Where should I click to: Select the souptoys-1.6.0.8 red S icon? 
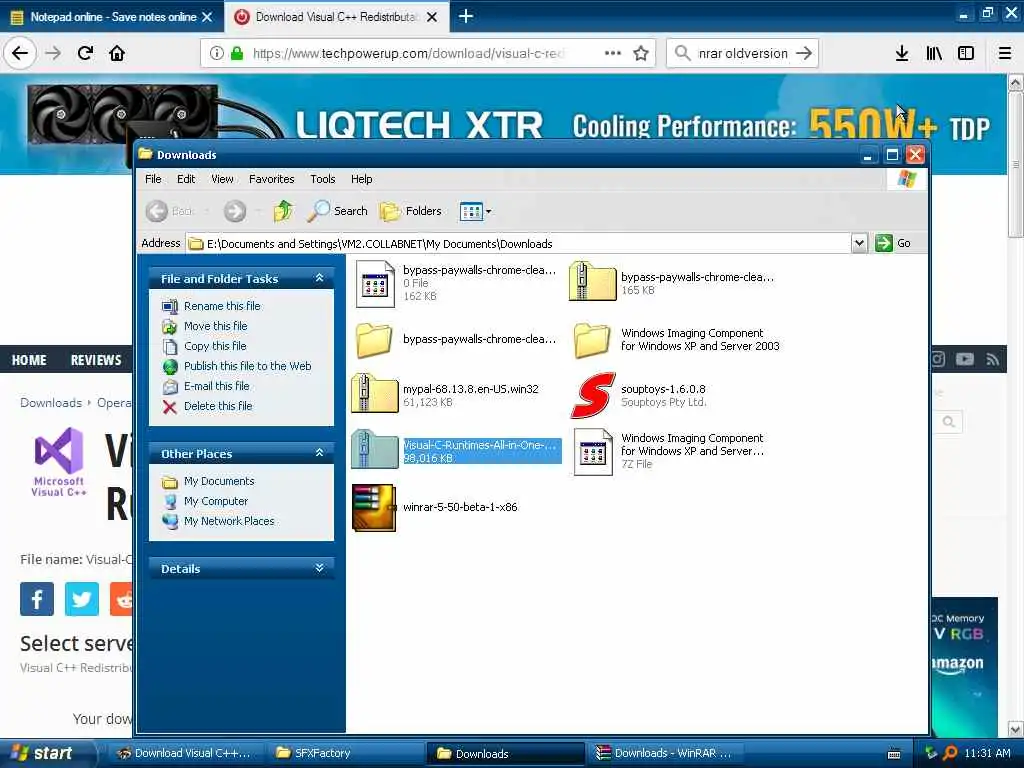pos(593,395)
